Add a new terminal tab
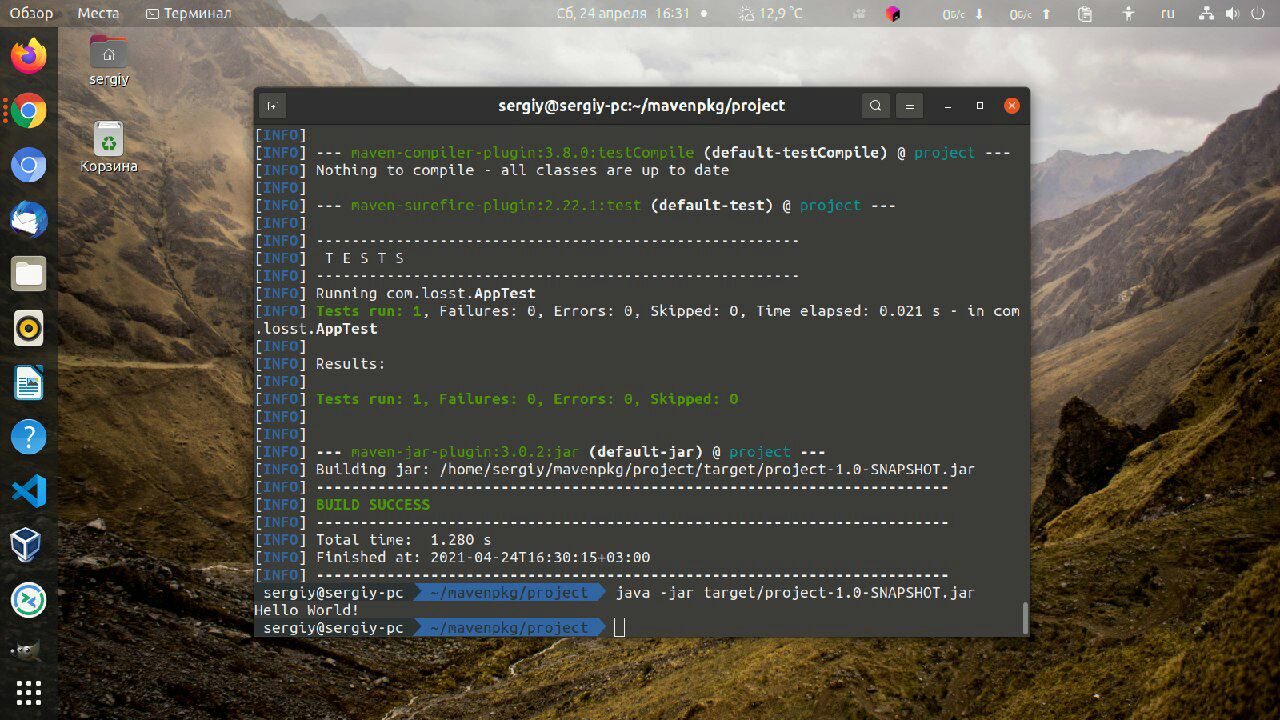Screen dimensions: 1280x720 (x=271, y=106)
